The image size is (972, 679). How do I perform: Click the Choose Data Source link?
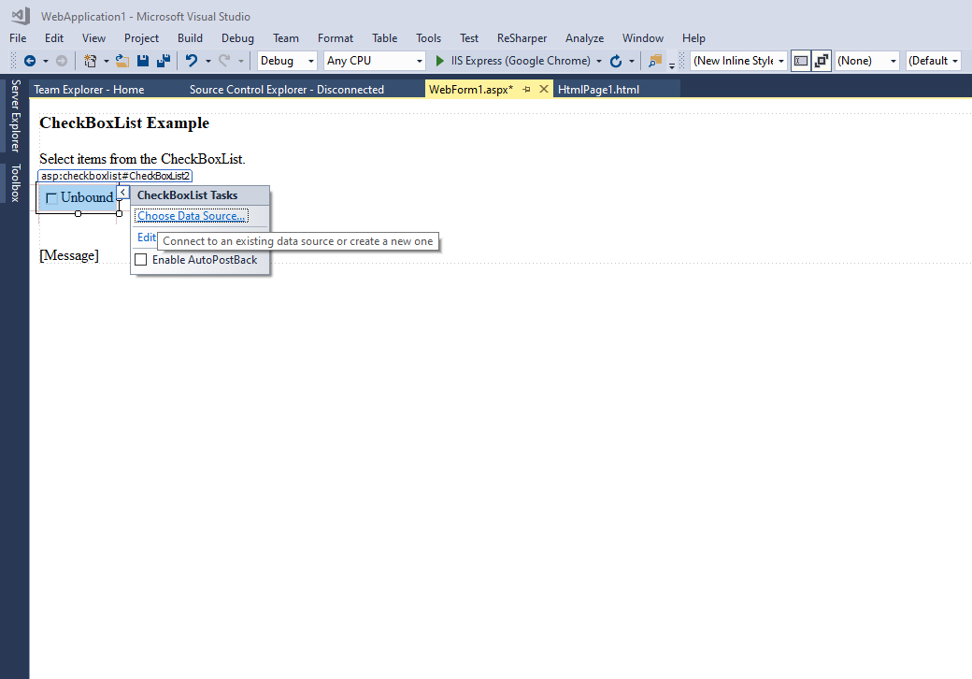191,215
